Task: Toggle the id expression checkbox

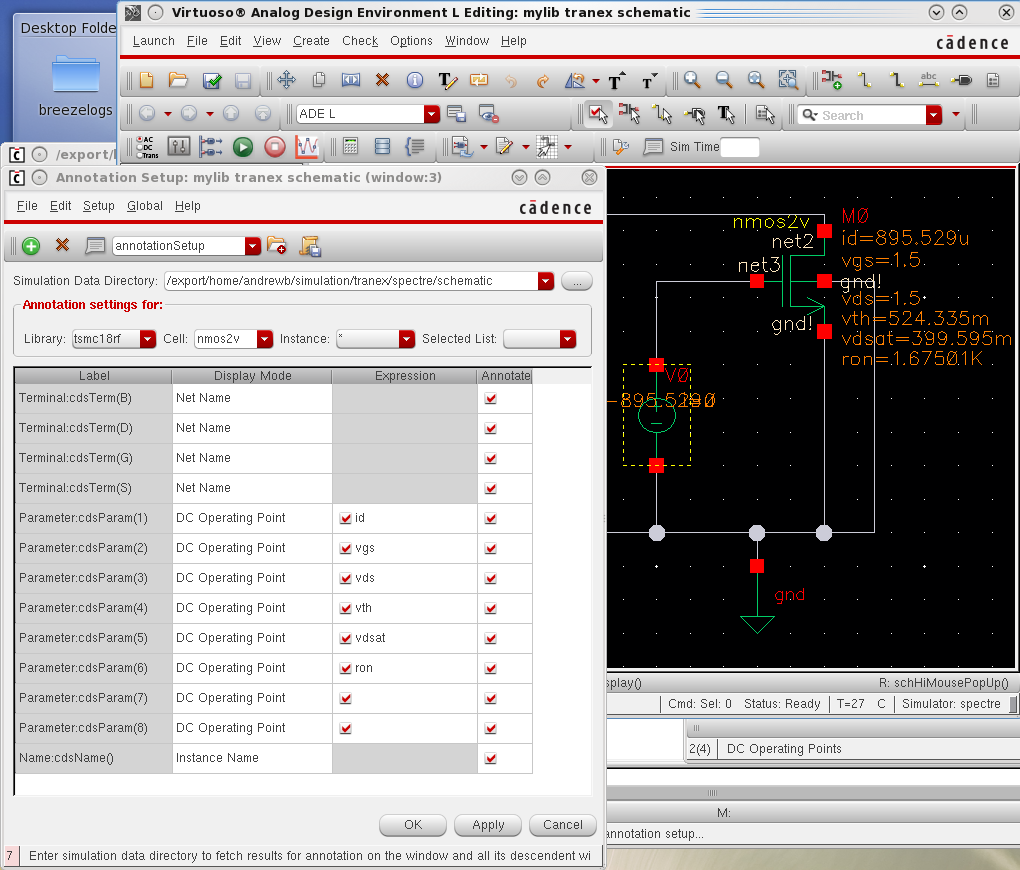Action: click(x=346, y=518)
